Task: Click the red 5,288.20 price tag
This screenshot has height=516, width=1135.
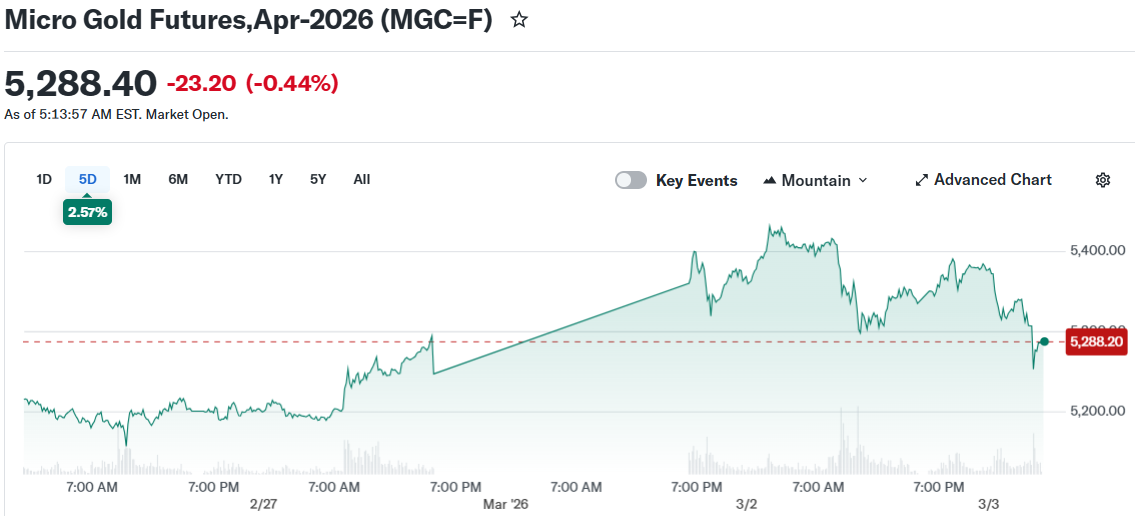Action: click(1096, 342)
